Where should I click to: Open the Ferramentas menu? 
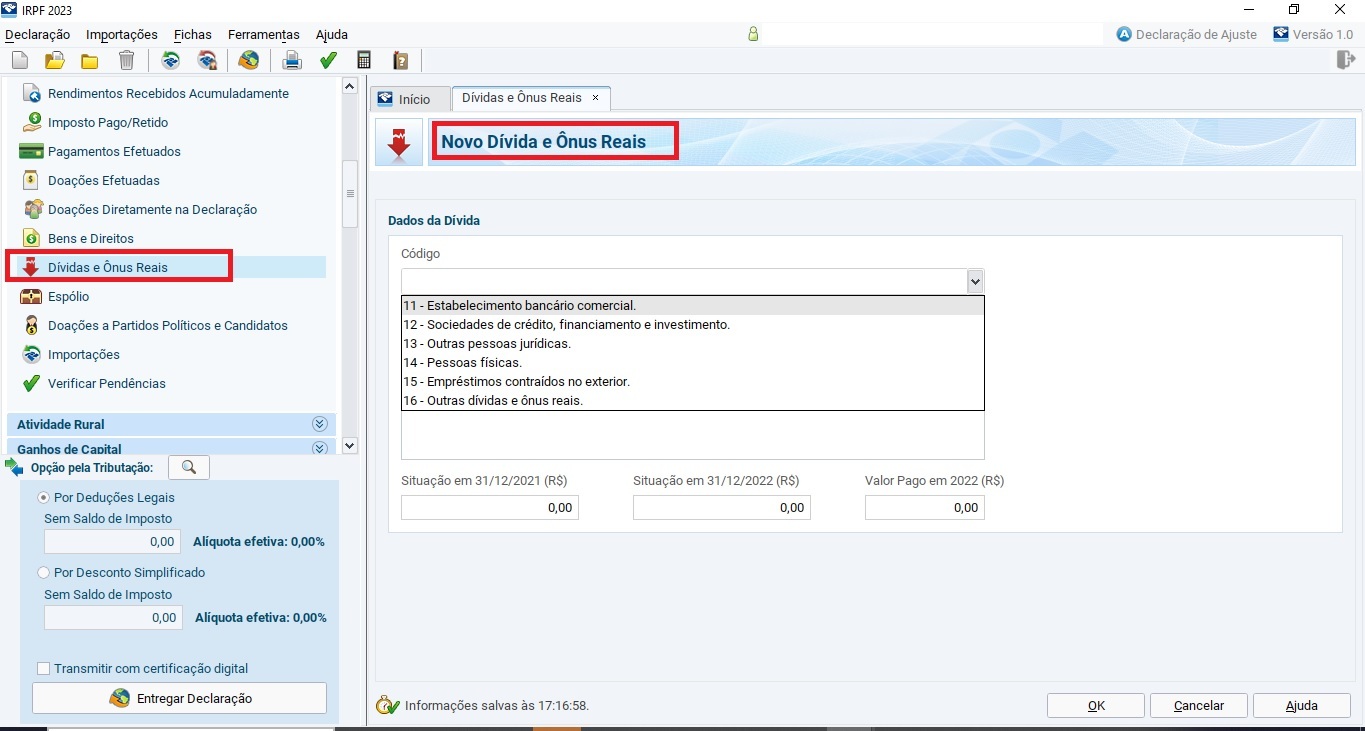[x=263, y=34]
